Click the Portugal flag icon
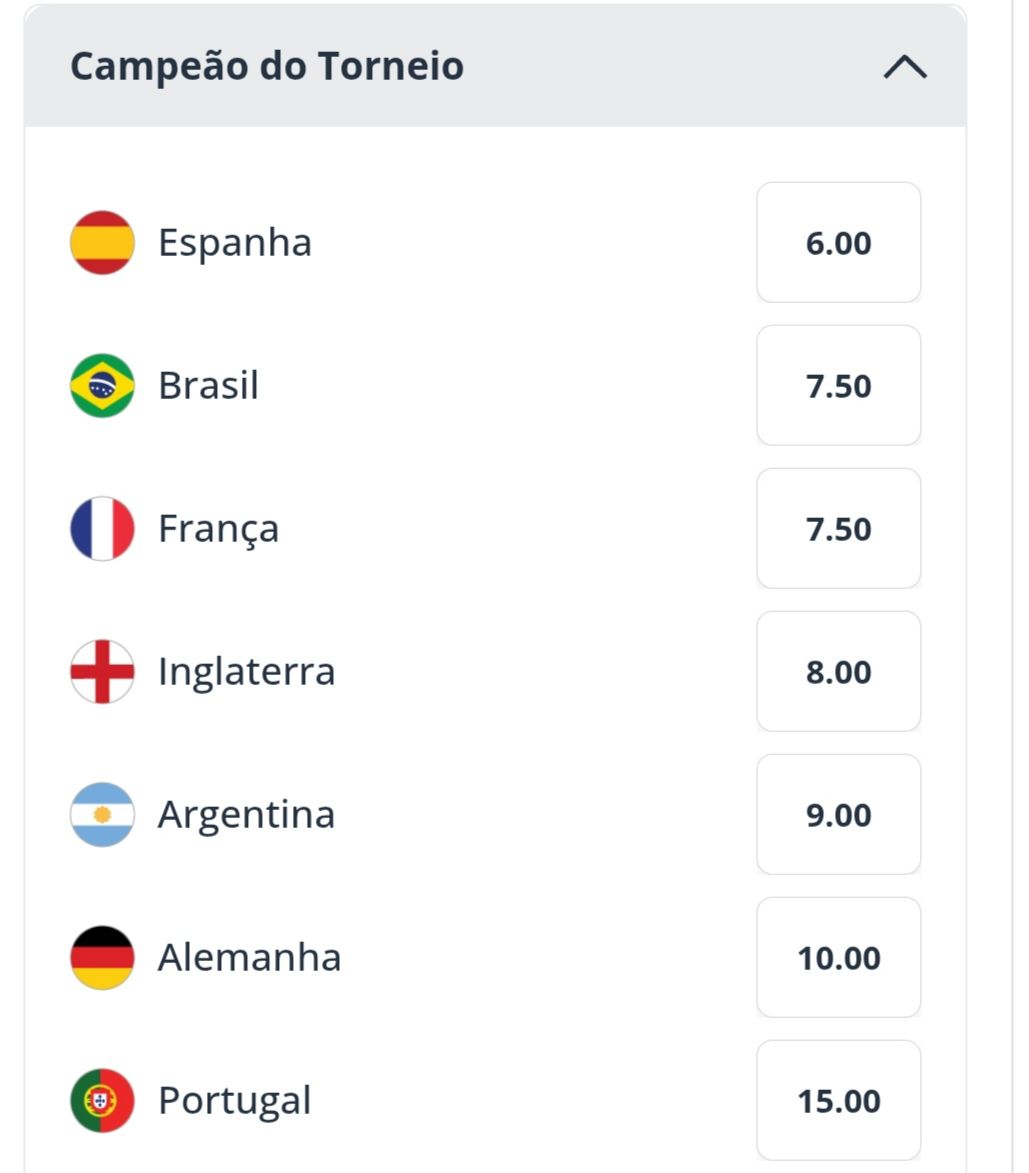This screenshot has width=1029, height=1173. [102, 1100]
